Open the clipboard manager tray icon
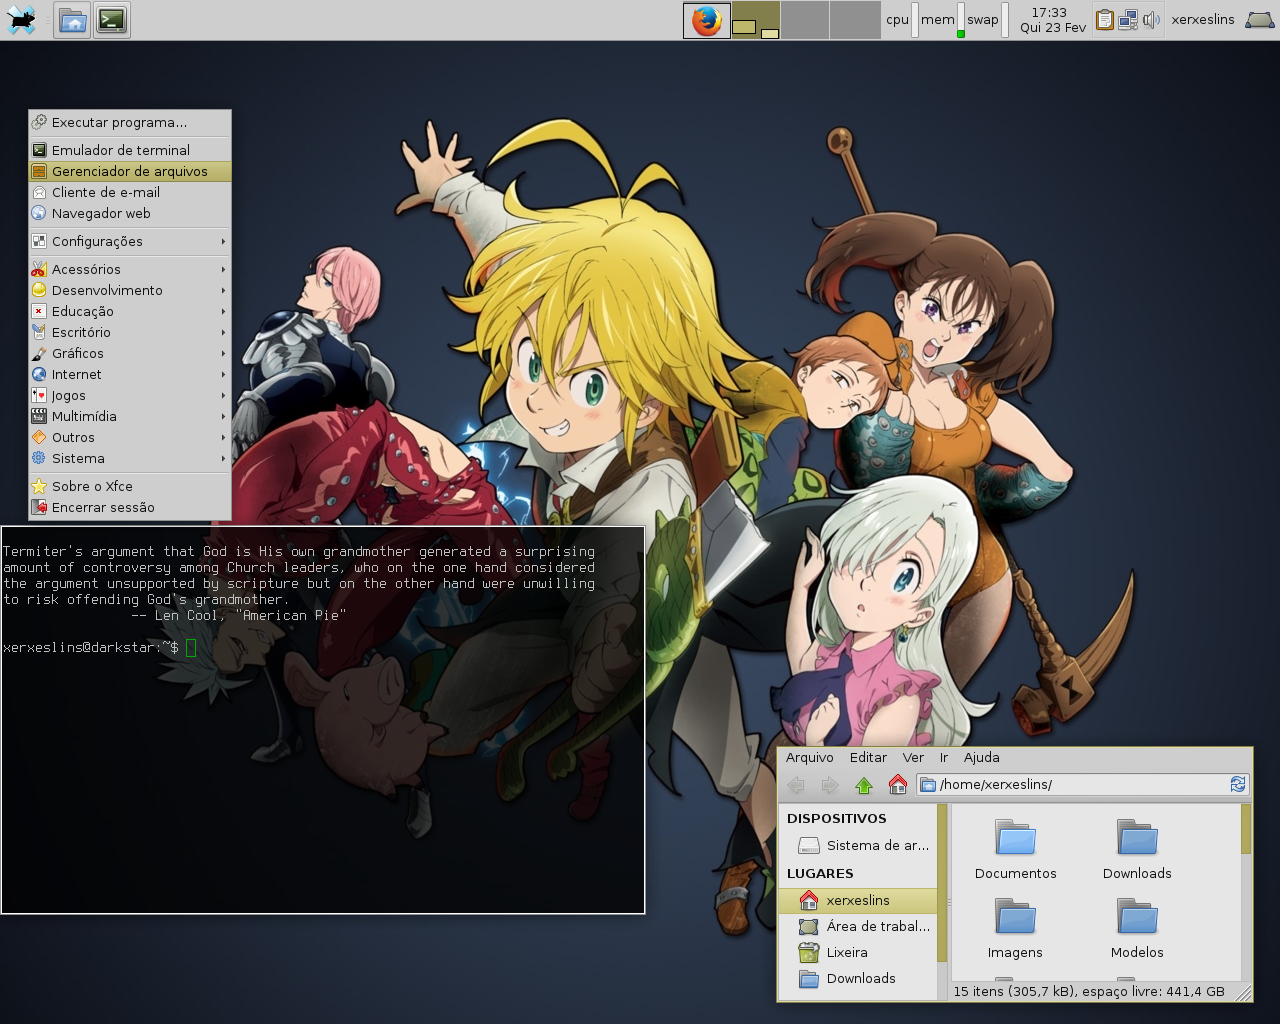This screenshot has width=1280, height=1024. pyautogui.click(x=1104, y=20)
